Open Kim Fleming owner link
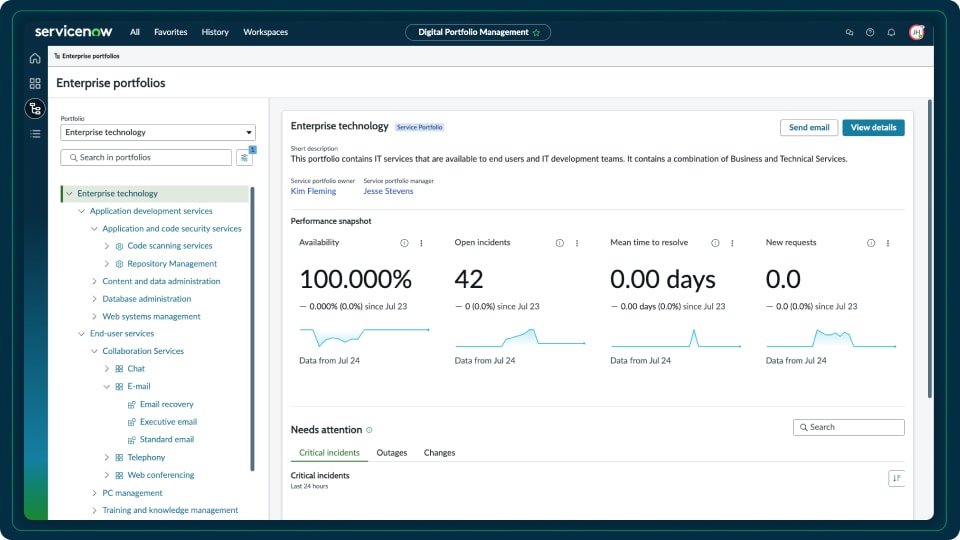This screenshot has height=540, width=960. (x=313, y=191)
